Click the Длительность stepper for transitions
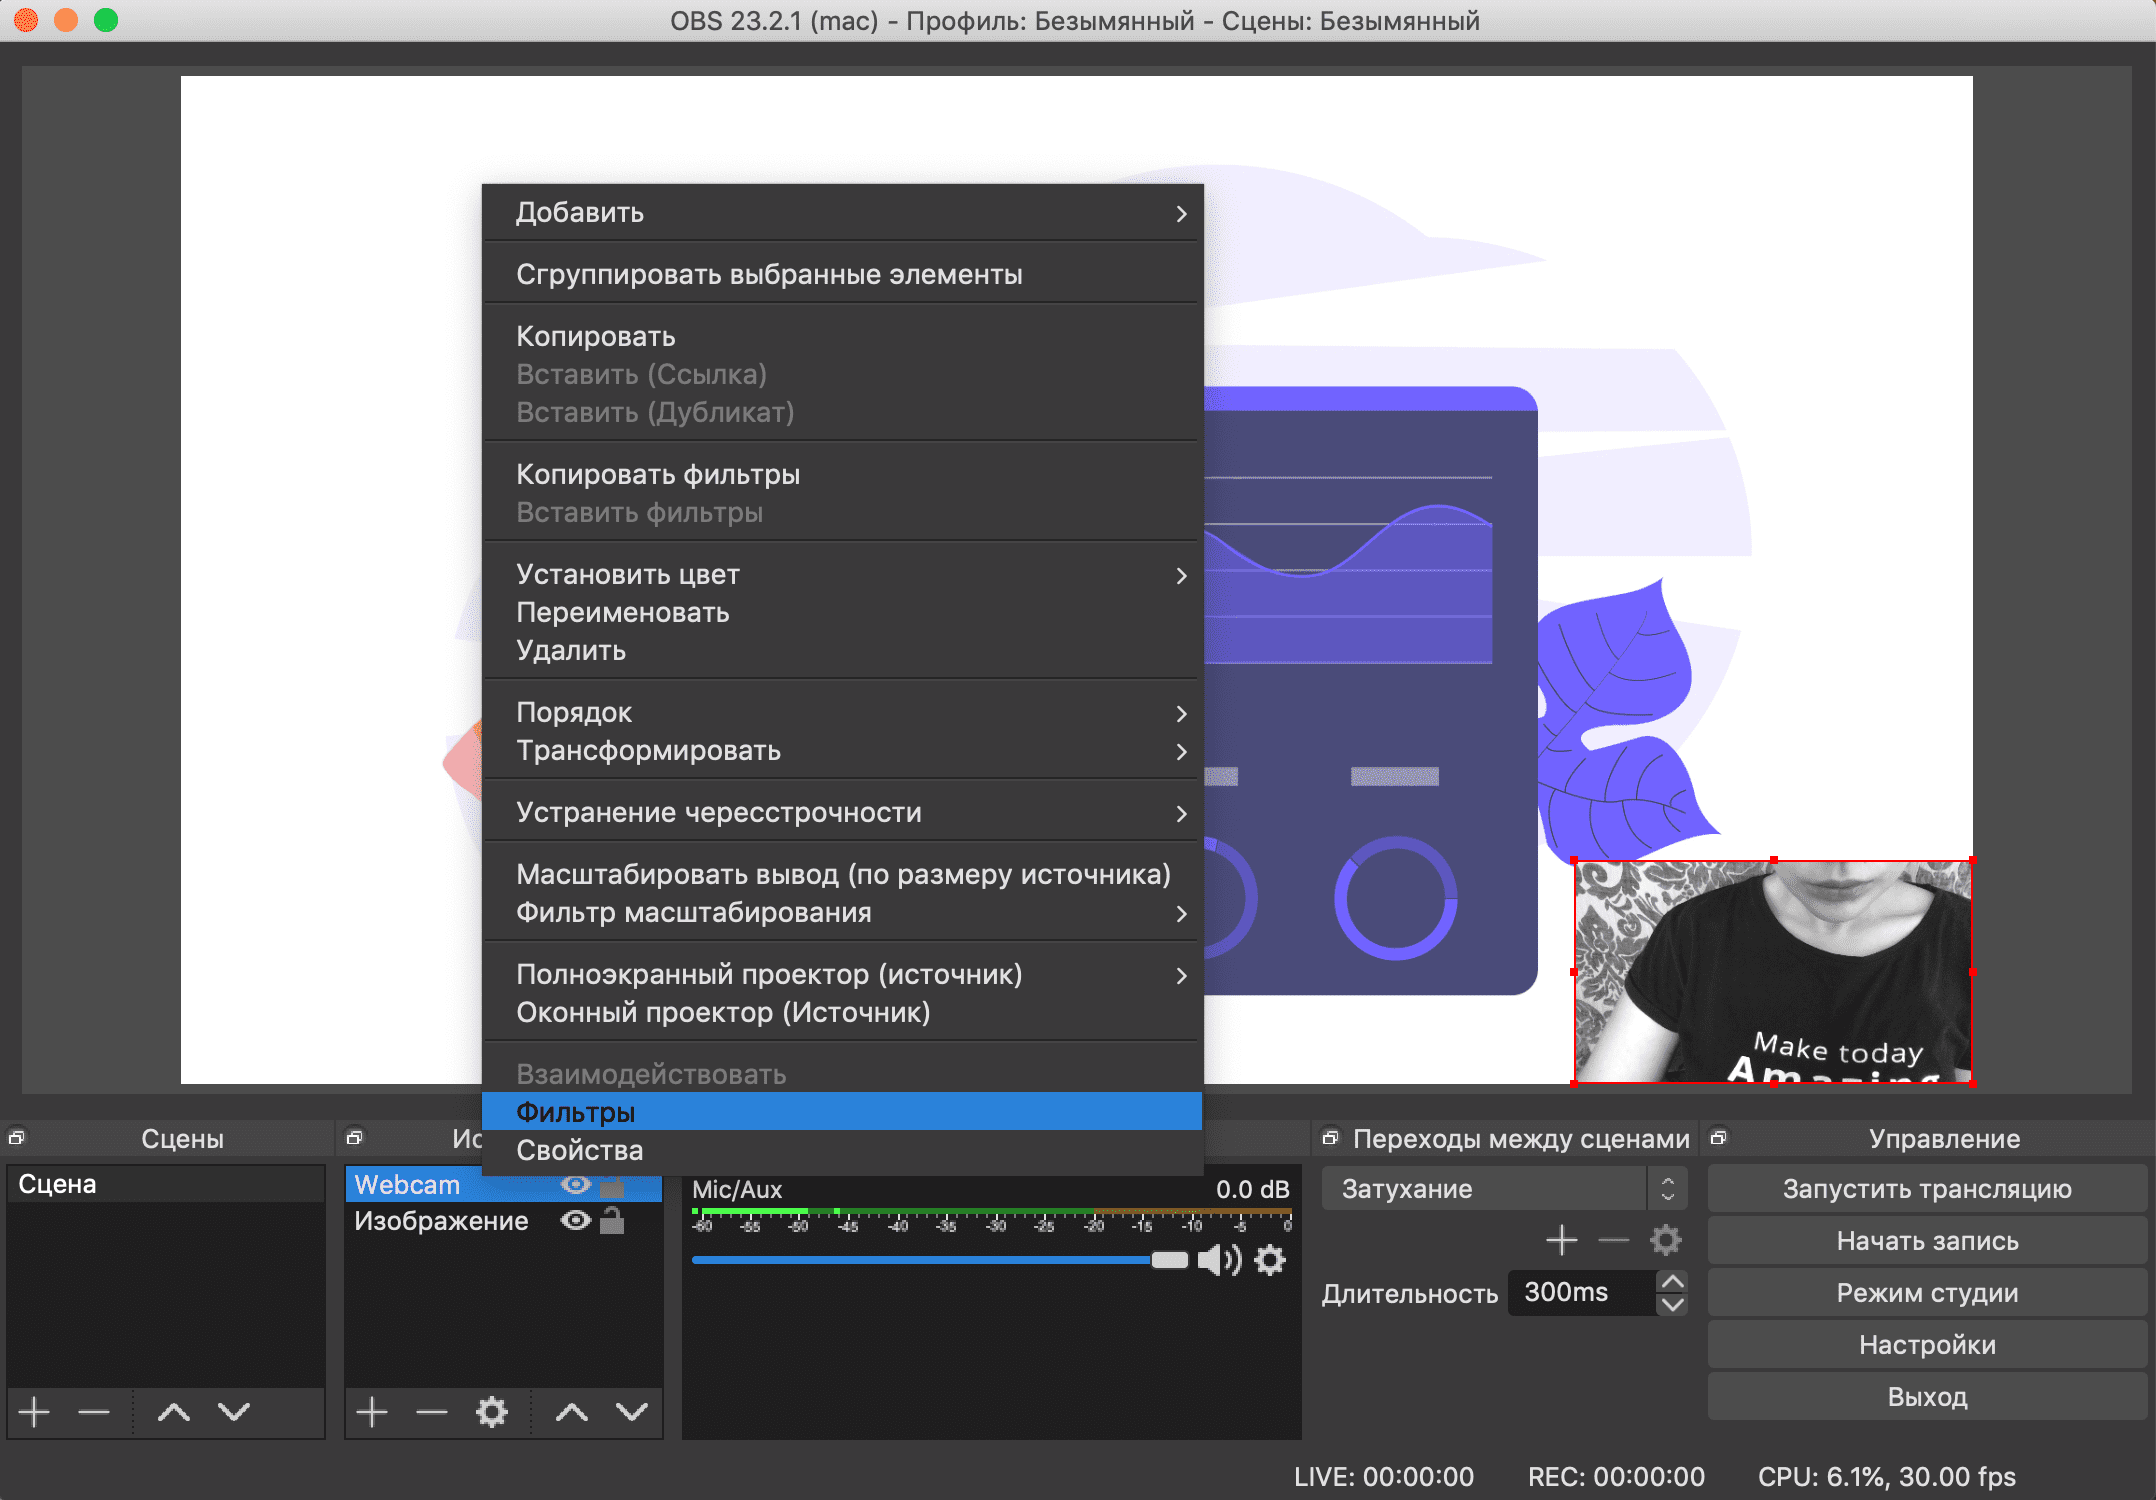2156x1500 pixels. pyautogui.click(x=1678, y=1294)
